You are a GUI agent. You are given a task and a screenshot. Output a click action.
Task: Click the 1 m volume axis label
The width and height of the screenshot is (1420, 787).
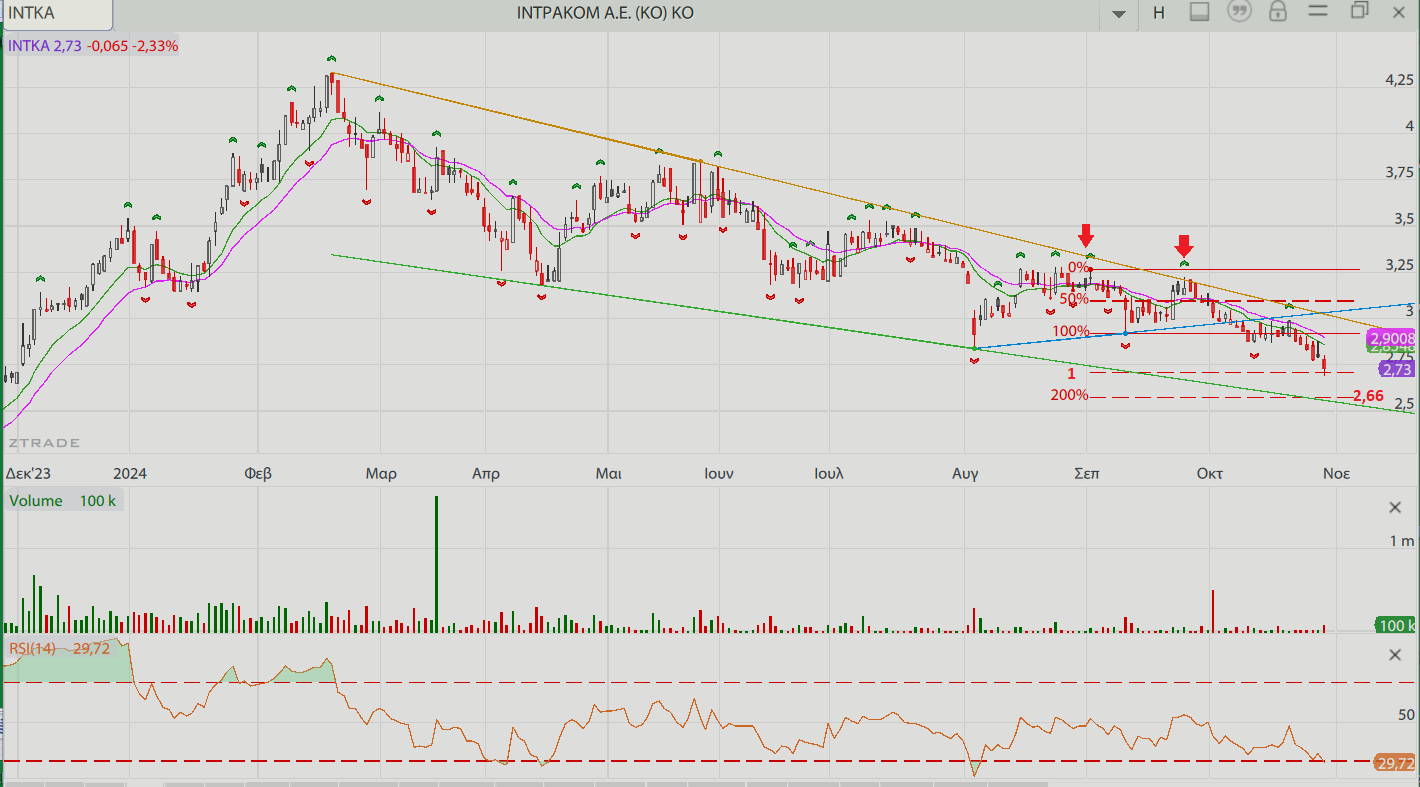(1401, 541)
